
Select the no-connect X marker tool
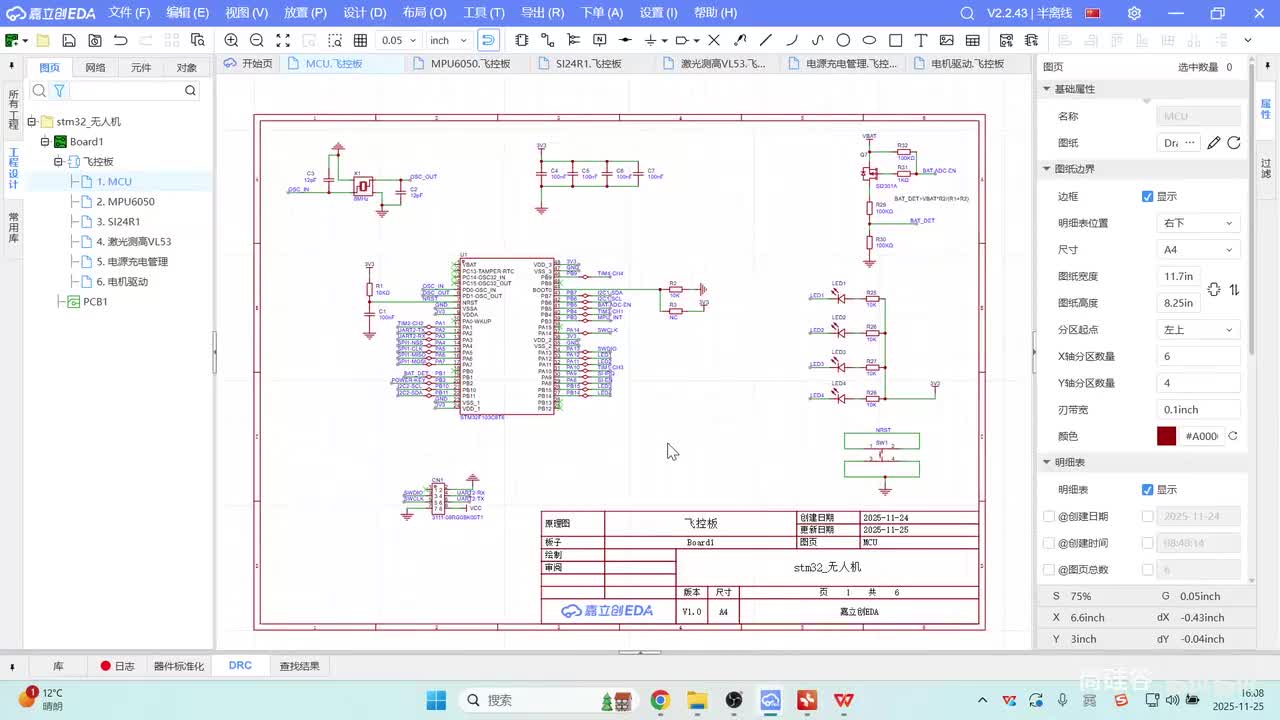(714, 41)
